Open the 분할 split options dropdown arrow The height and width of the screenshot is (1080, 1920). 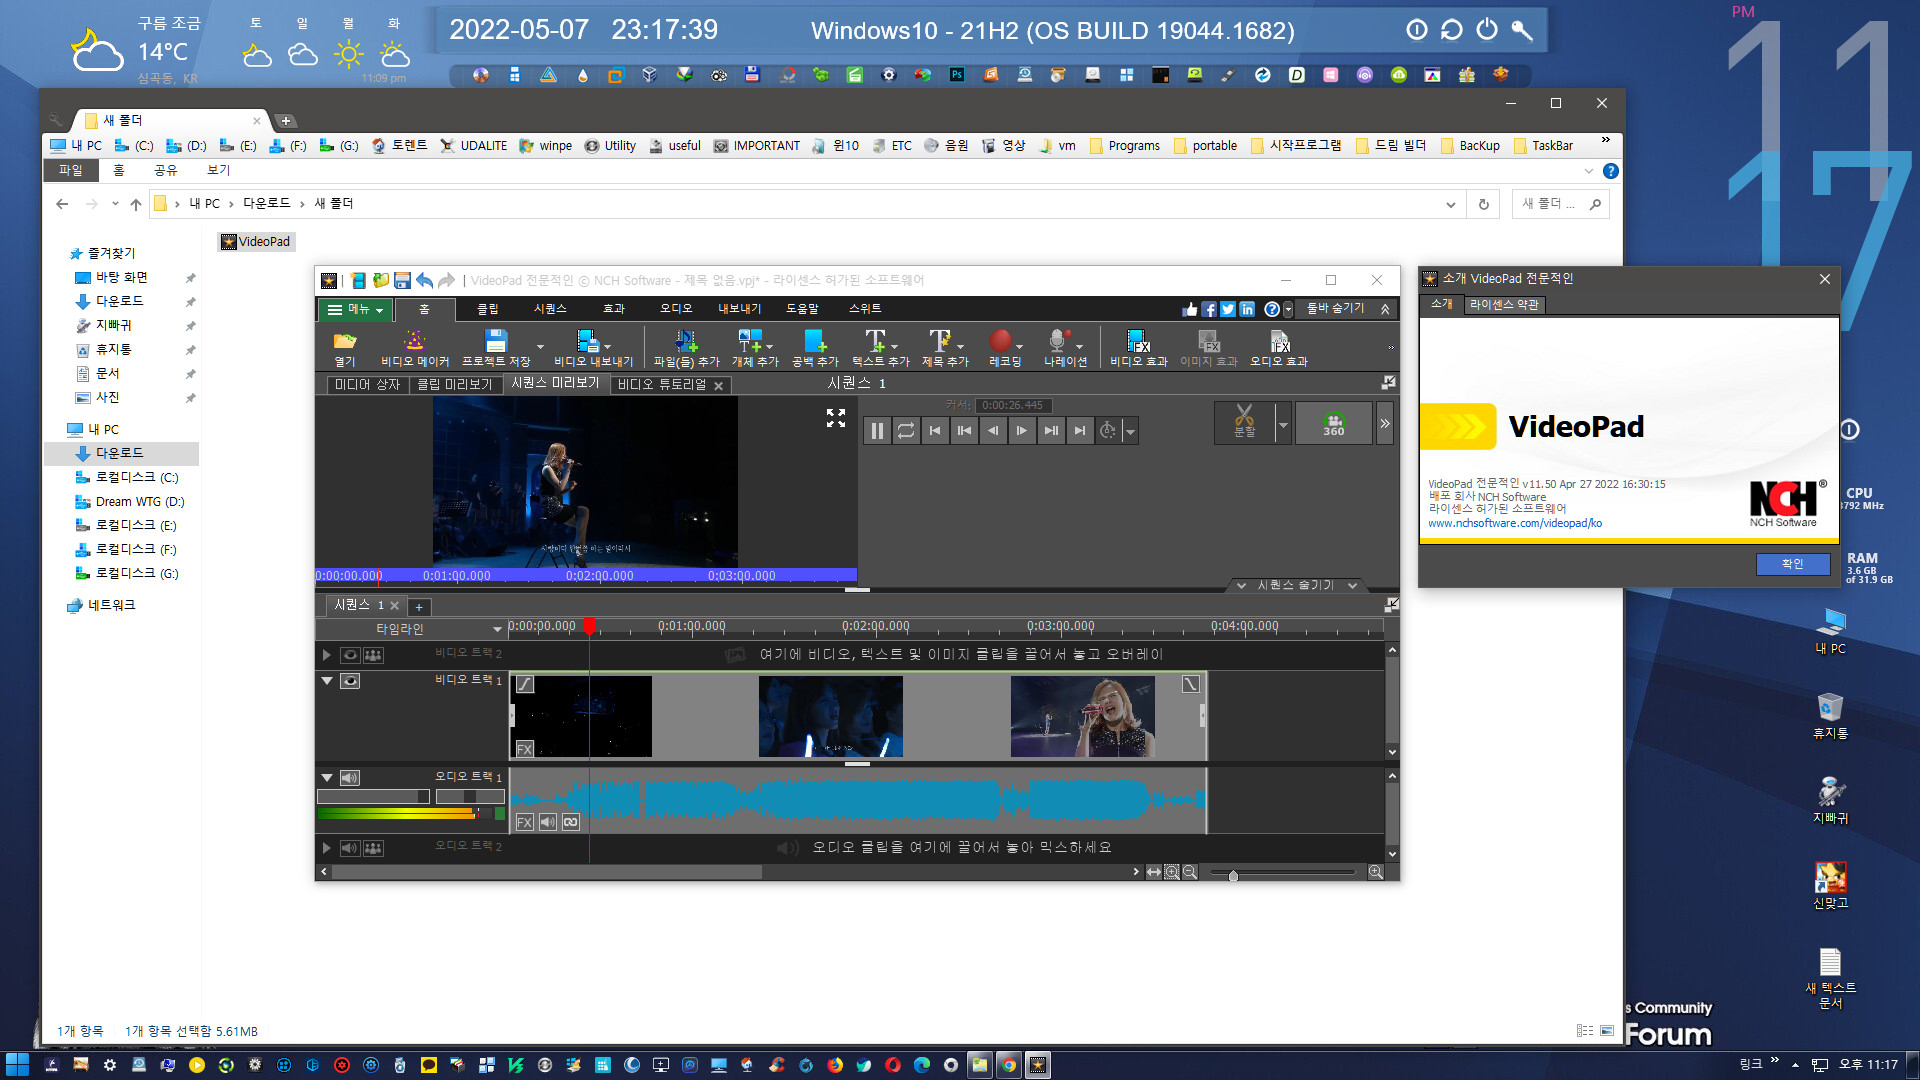(x=1283, y=424)
